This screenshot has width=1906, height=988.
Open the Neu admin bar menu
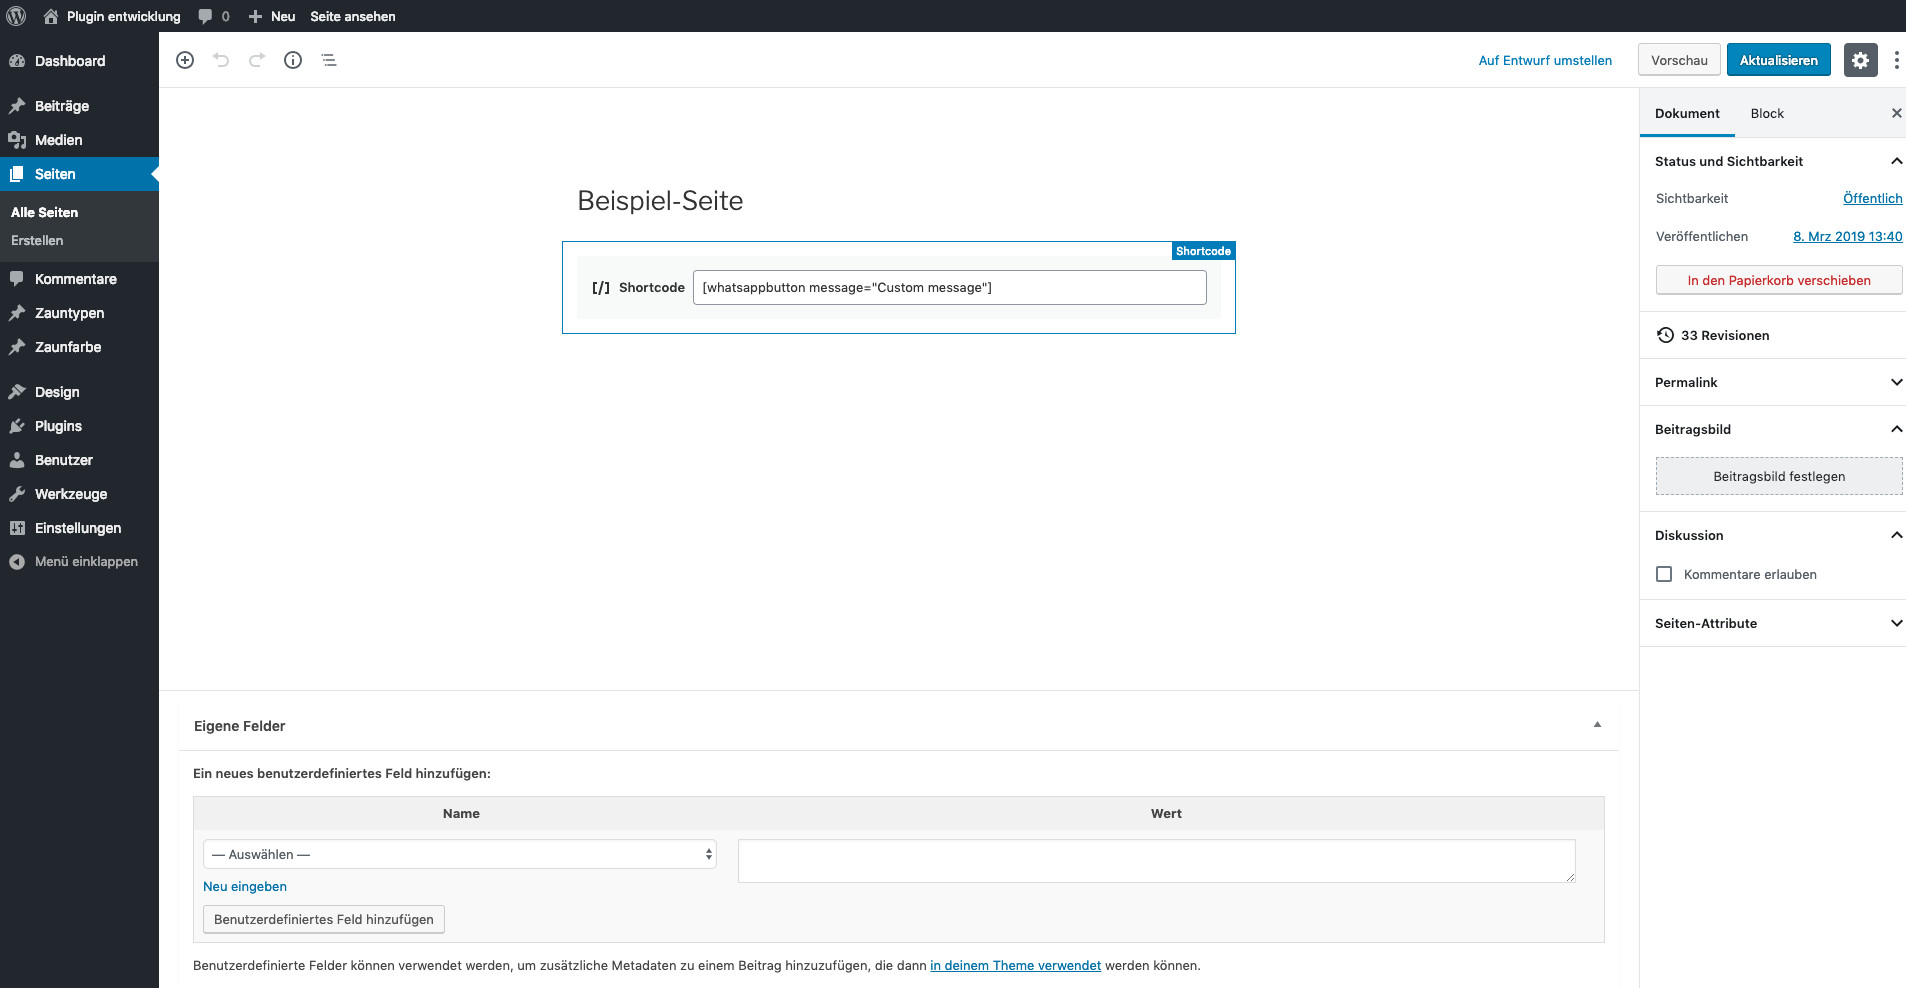(272, 16)
